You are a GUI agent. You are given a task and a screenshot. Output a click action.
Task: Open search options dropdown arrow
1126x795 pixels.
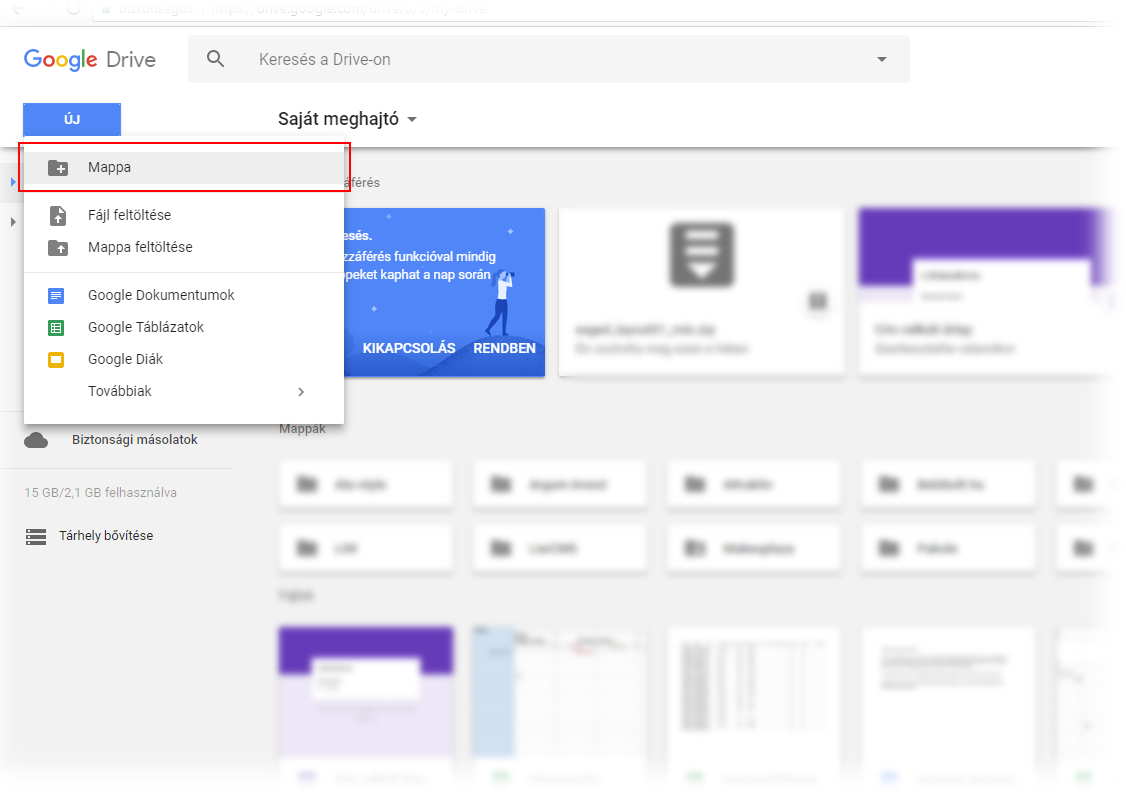pos(881,59)
